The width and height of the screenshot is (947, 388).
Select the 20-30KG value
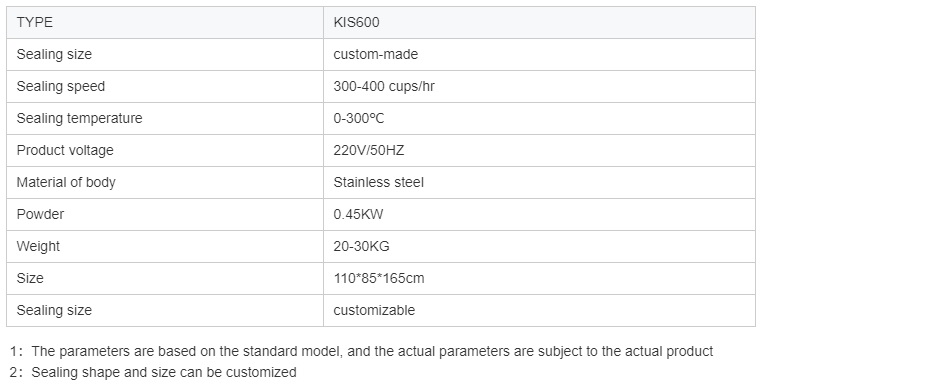point(361,247)
